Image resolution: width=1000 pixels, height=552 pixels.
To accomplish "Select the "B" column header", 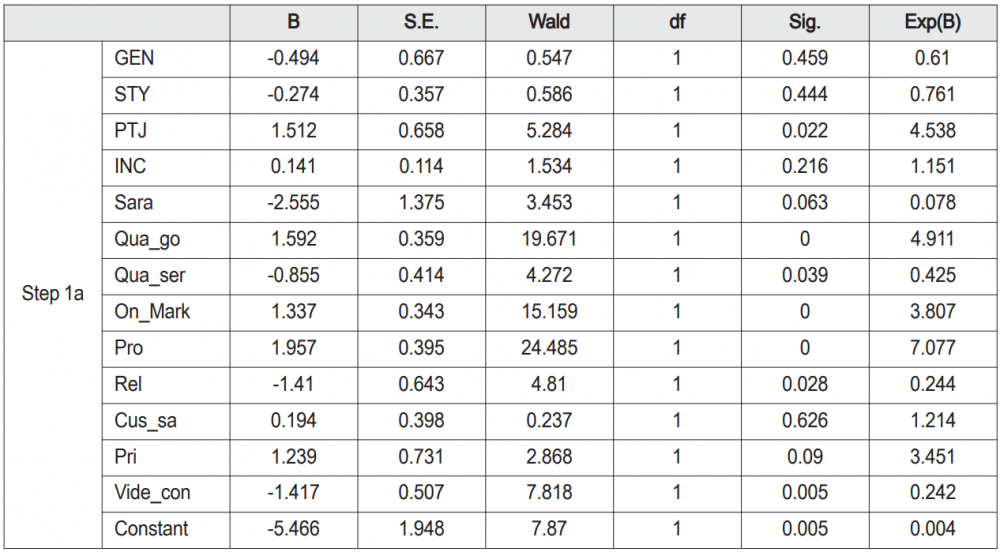I will coord(293,22).
